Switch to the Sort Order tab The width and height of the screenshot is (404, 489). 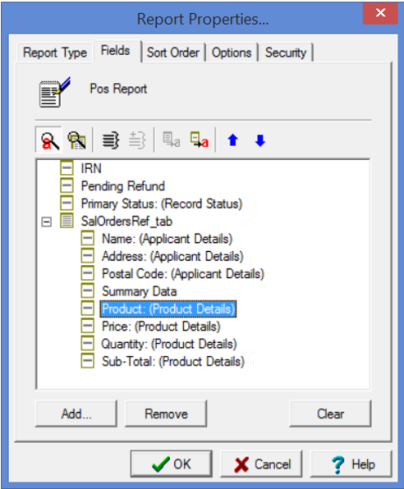coord(173,52)
